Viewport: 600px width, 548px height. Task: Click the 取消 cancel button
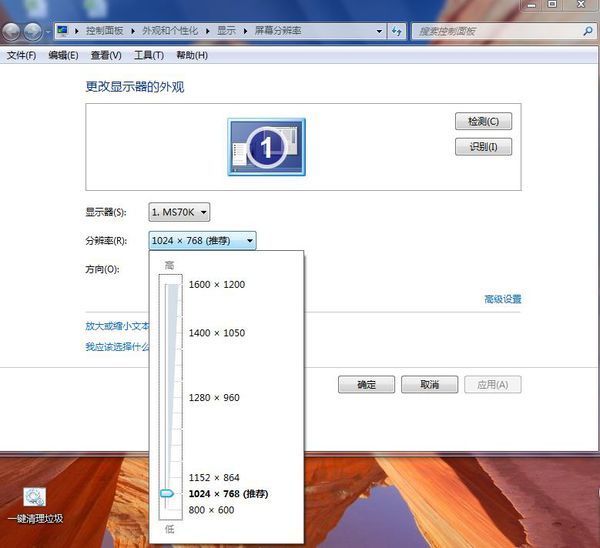click(429, 385)
